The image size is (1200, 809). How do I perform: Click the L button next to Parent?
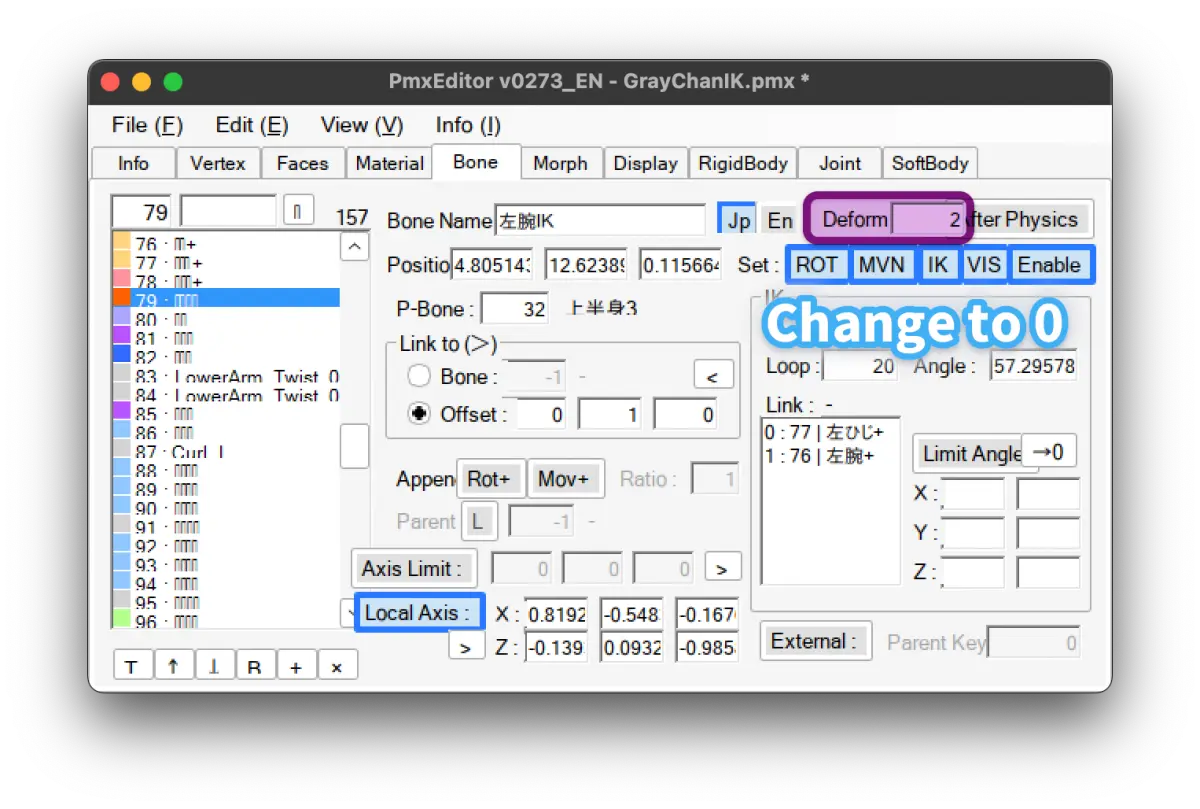click(477, 521)
